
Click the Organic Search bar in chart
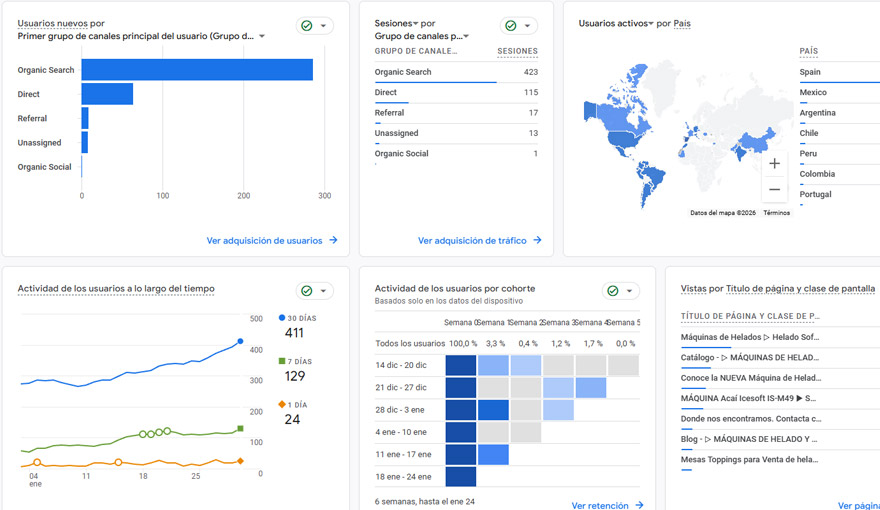[197, 70]
